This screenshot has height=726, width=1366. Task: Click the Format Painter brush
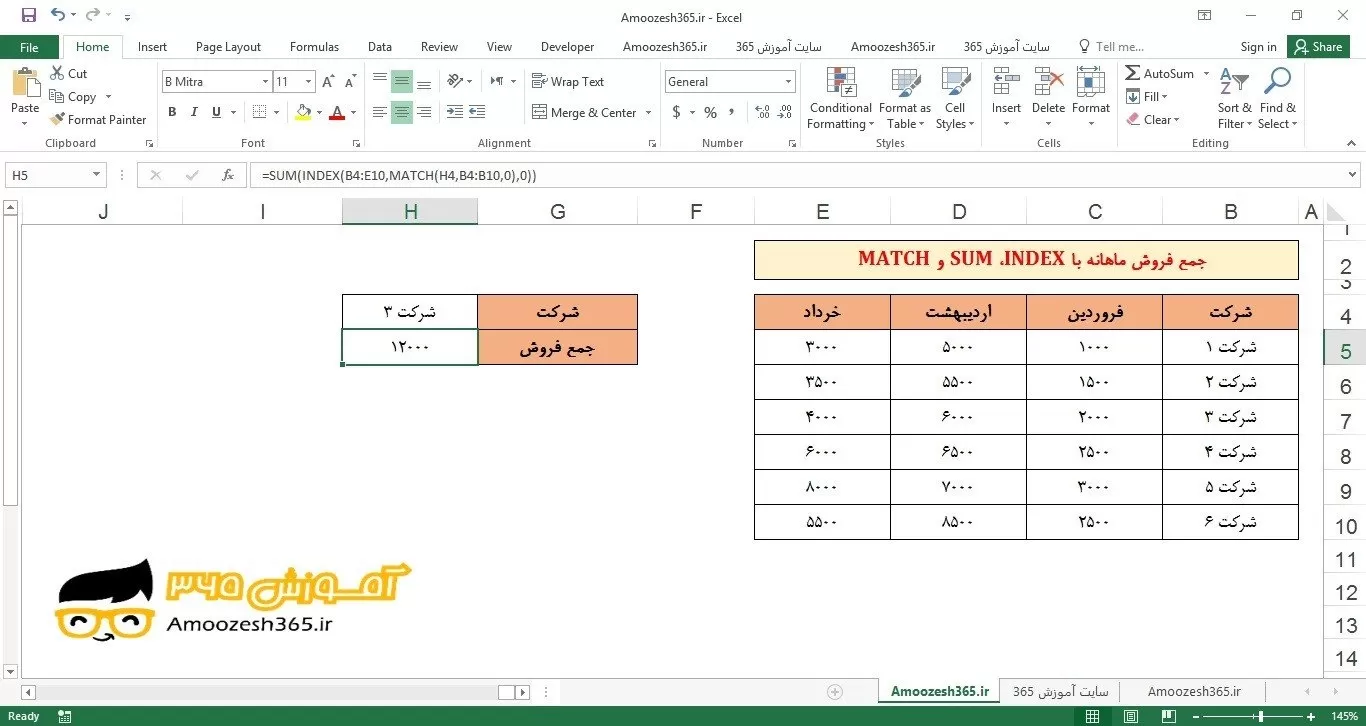[98, 120]
